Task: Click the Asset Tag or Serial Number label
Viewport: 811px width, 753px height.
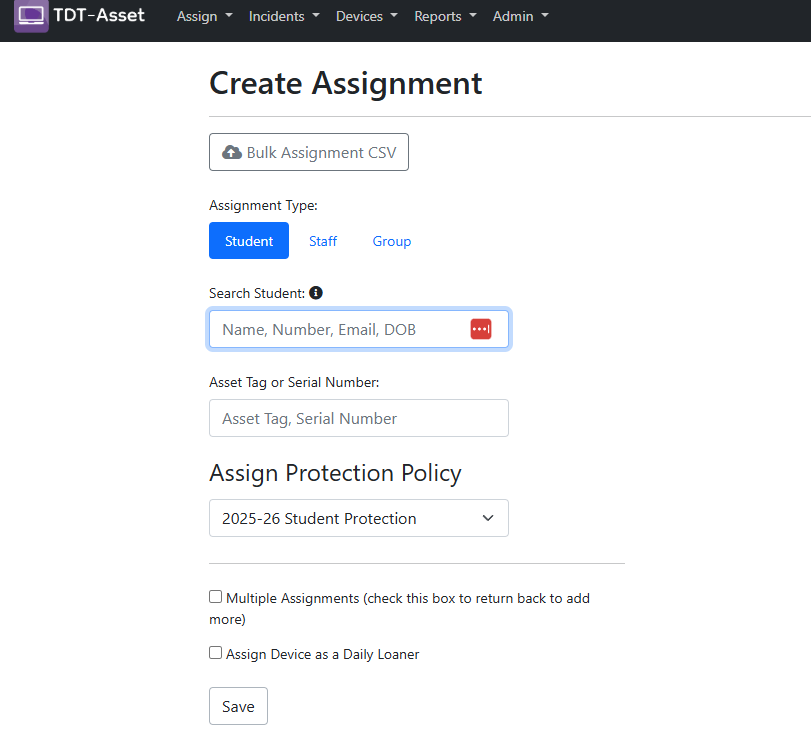Action: (x=294, y=382)
